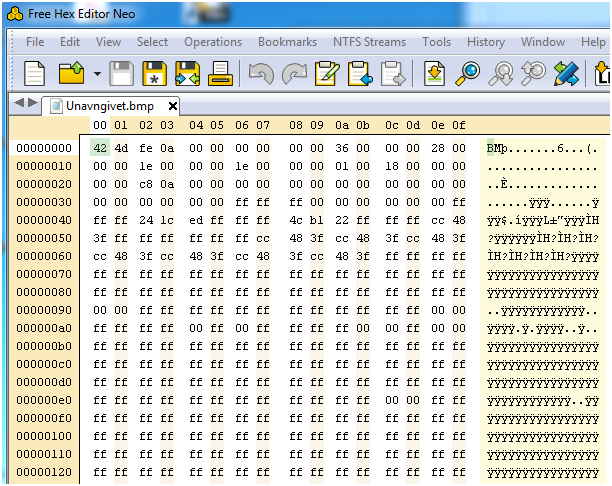Click the Open file folder icon
The width and height of the screenshot is (612, 486).
(x=71, y=73)
